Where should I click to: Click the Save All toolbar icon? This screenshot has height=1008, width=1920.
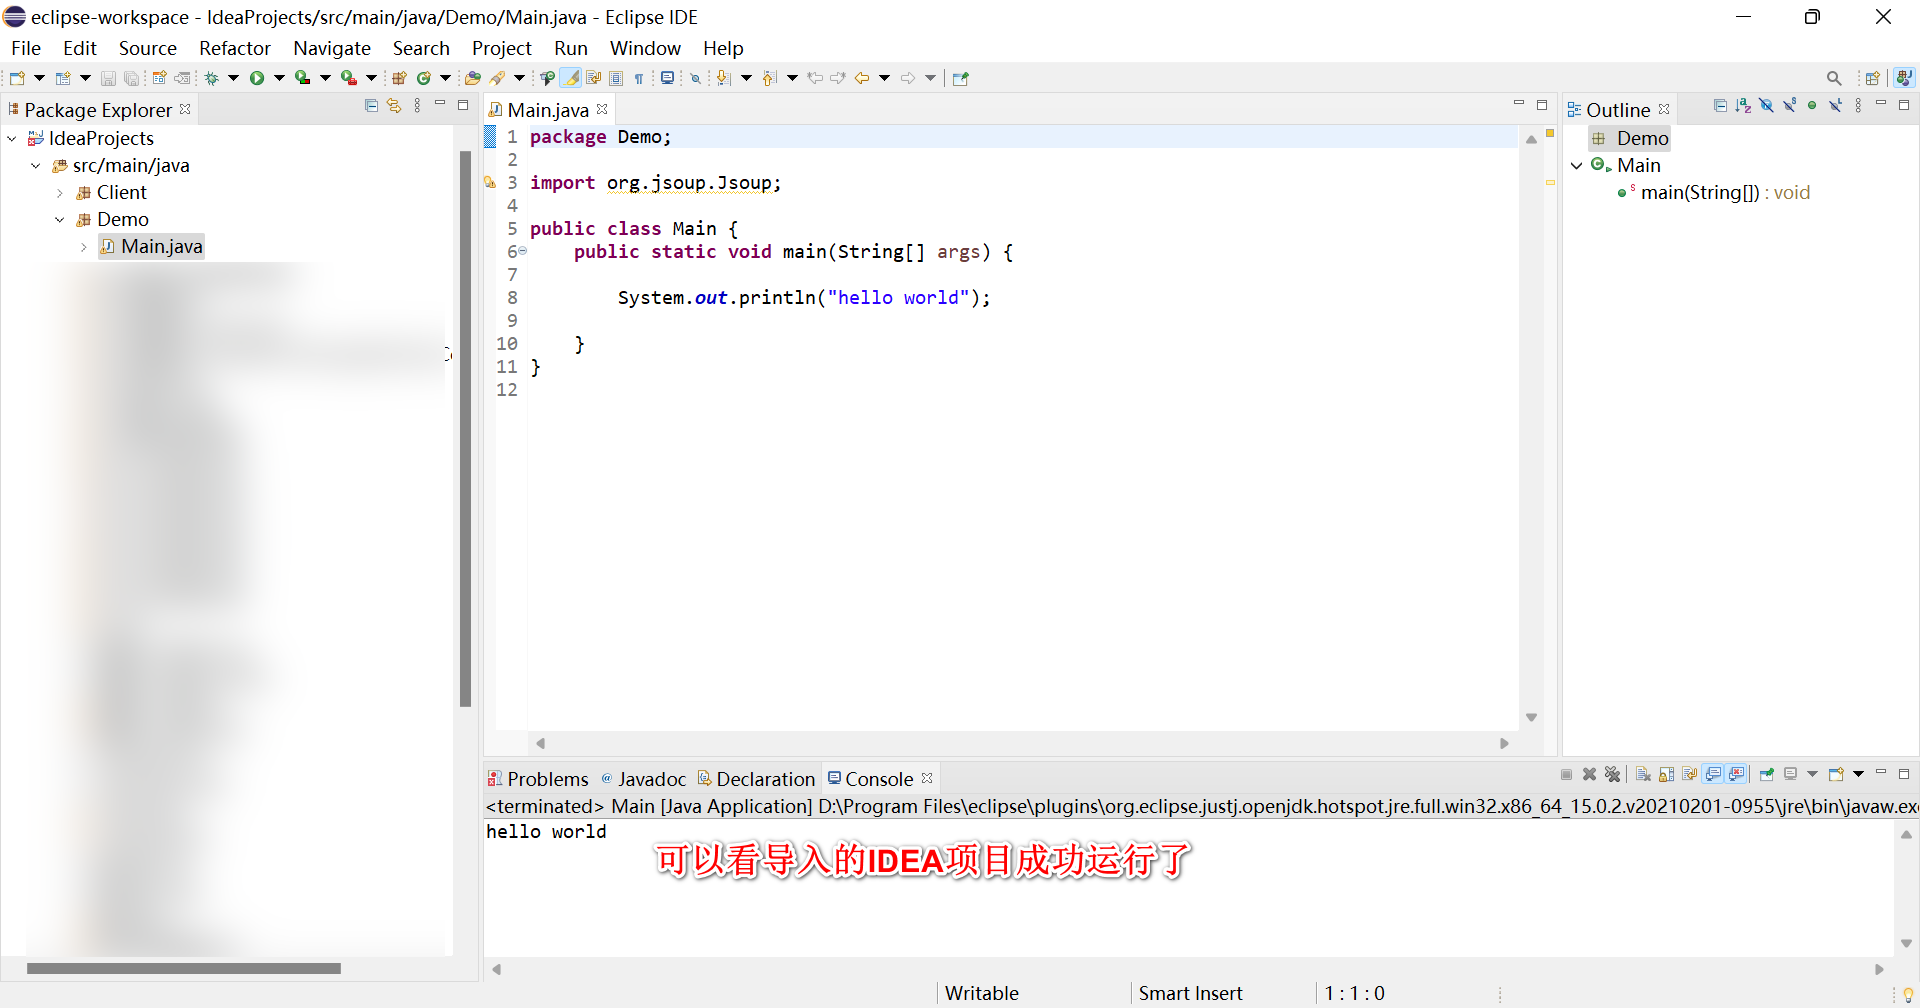click(x=131, y=78)
